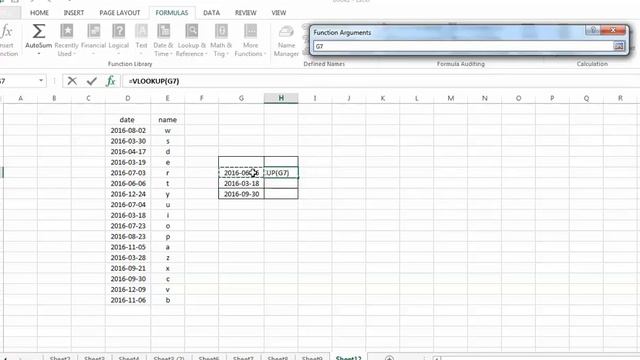Select column R header

tap(620, 98)
